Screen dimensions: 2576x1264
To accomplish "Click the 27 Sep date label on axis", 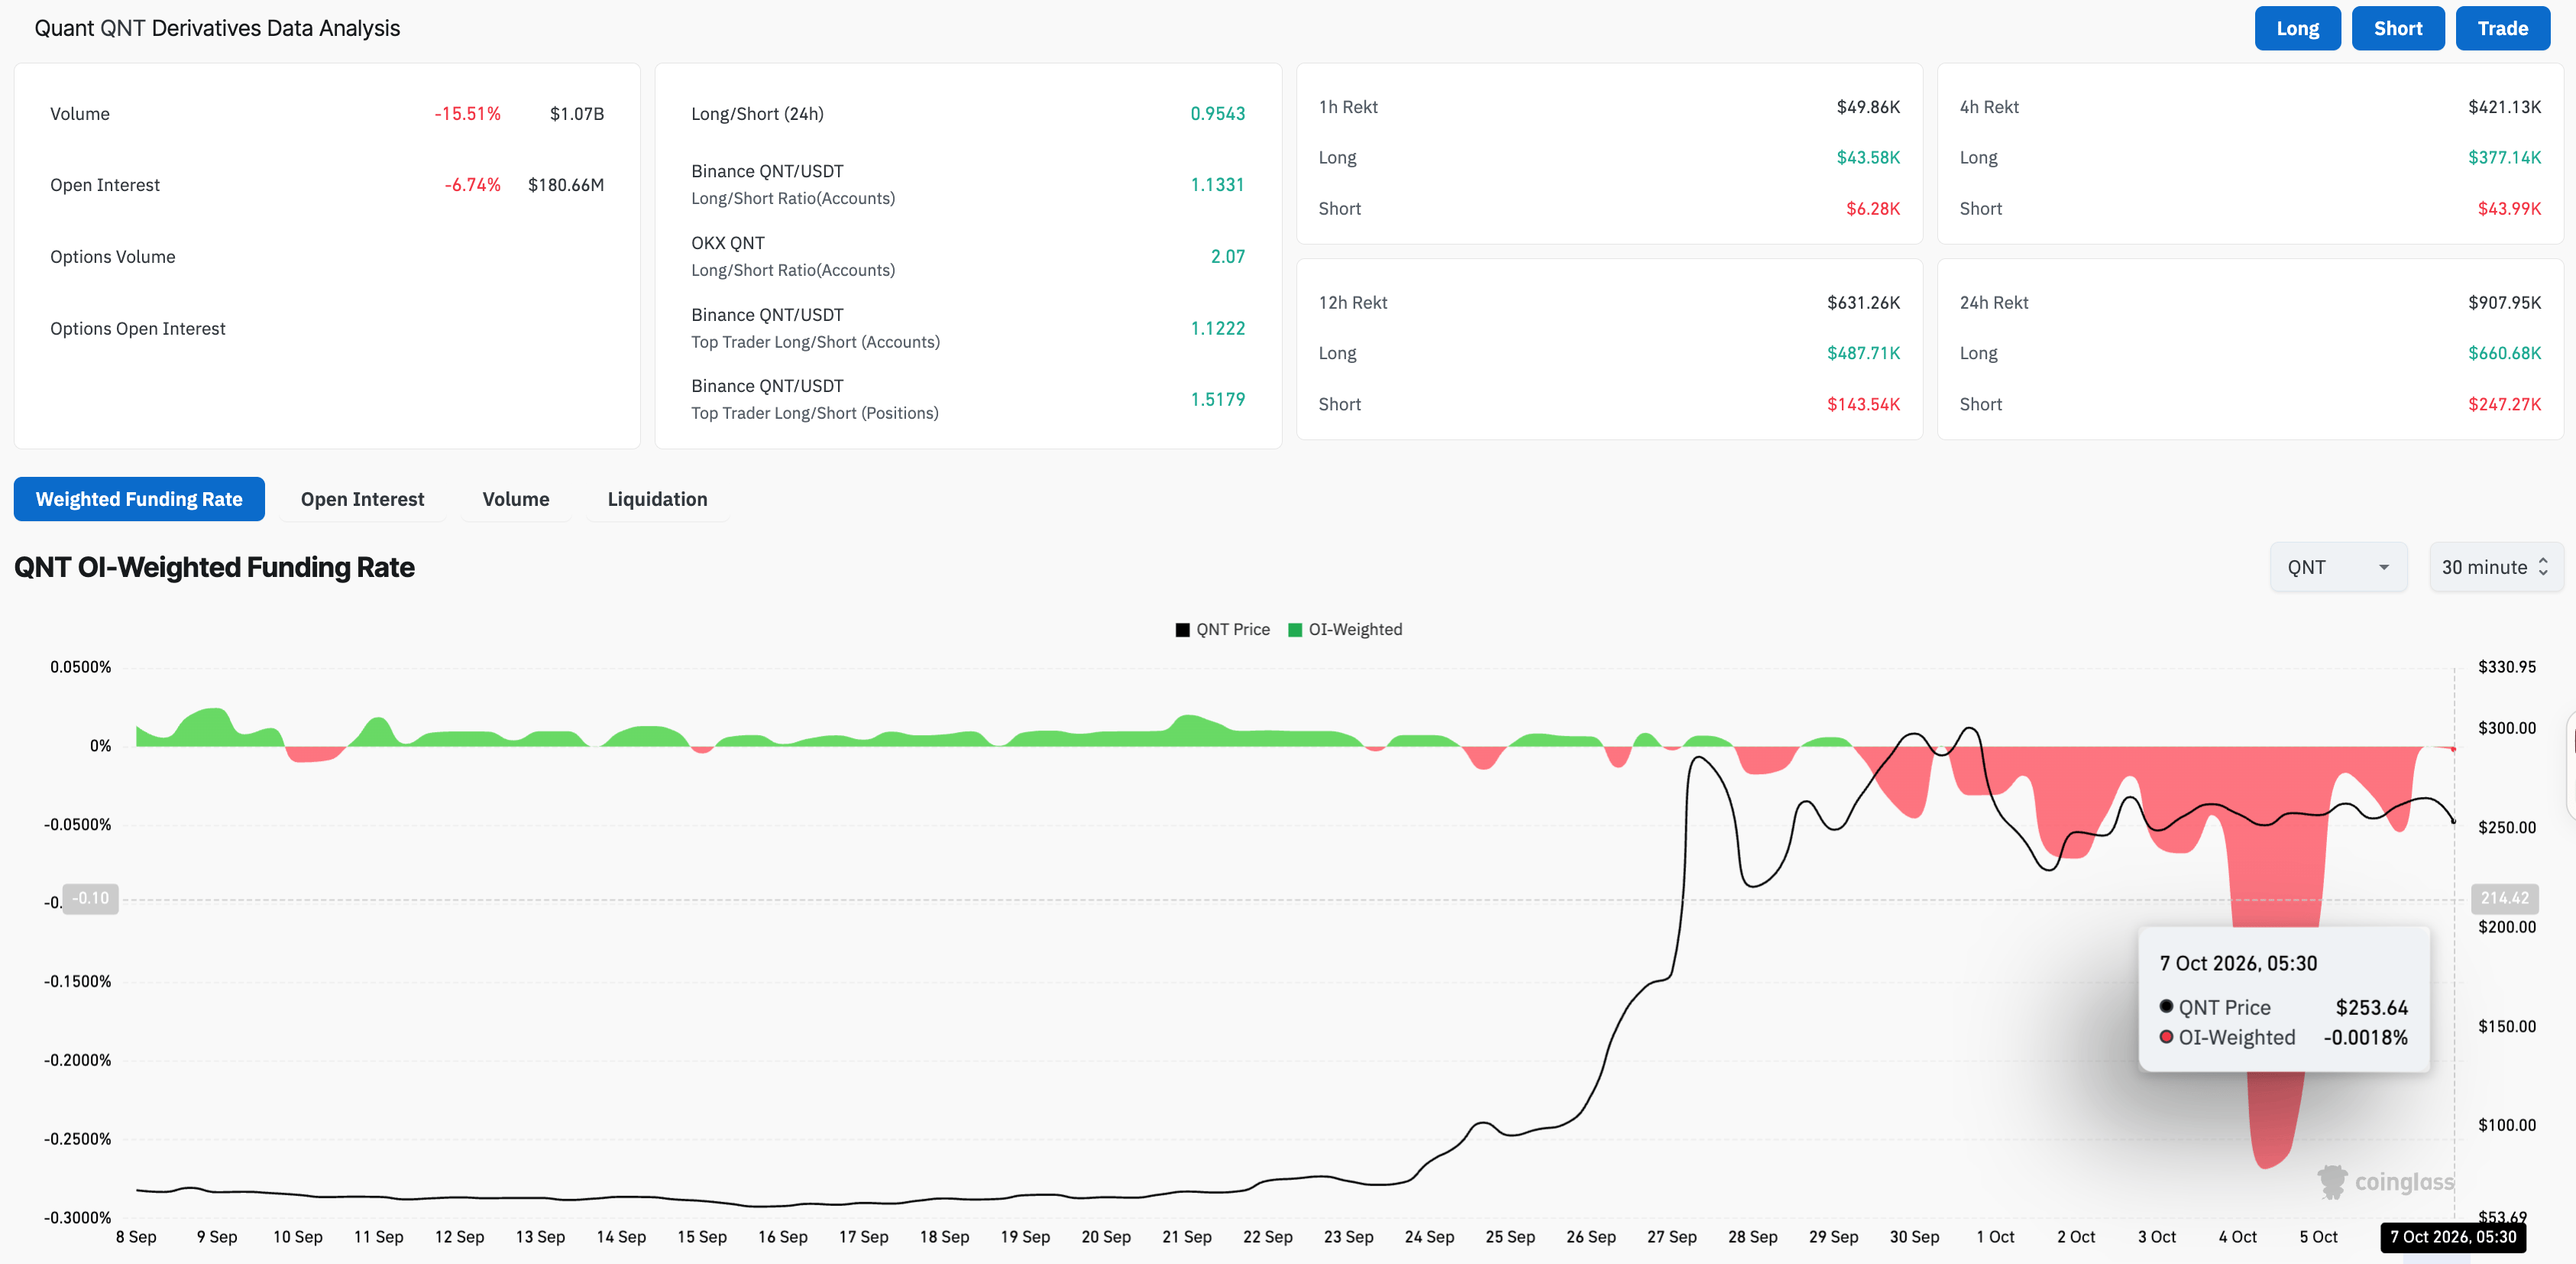I will 1672,1237.
